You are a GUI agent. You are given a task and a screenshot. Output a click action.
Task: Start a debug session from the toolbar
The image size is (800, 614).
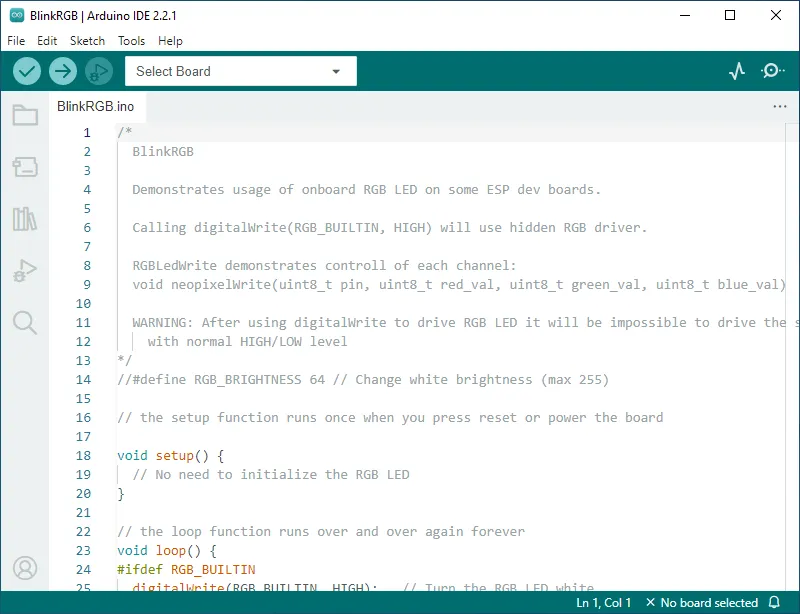coord(97,71)
